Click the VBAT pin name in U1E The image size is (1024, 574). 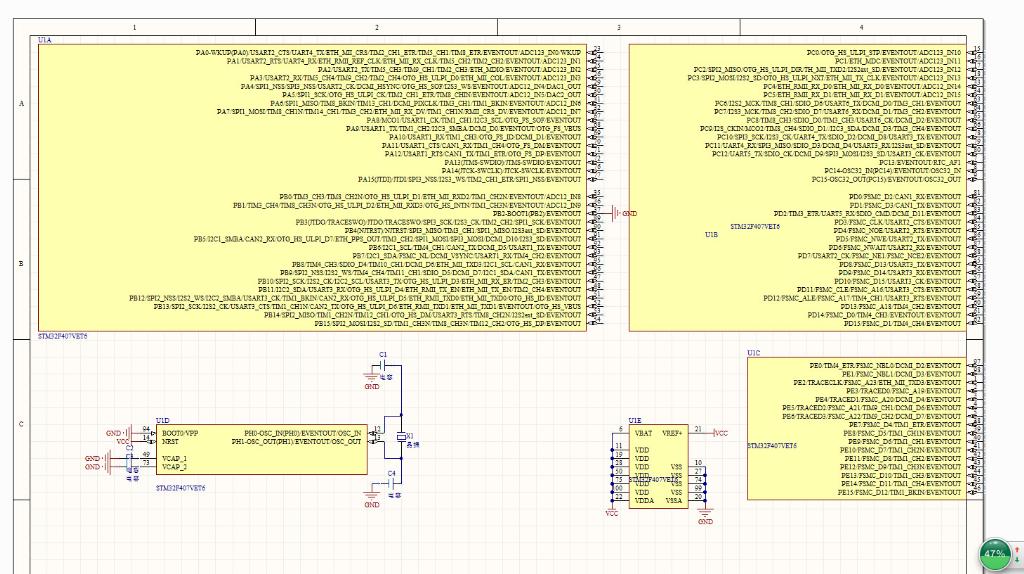pyautogui.click(x=643, y=433)
